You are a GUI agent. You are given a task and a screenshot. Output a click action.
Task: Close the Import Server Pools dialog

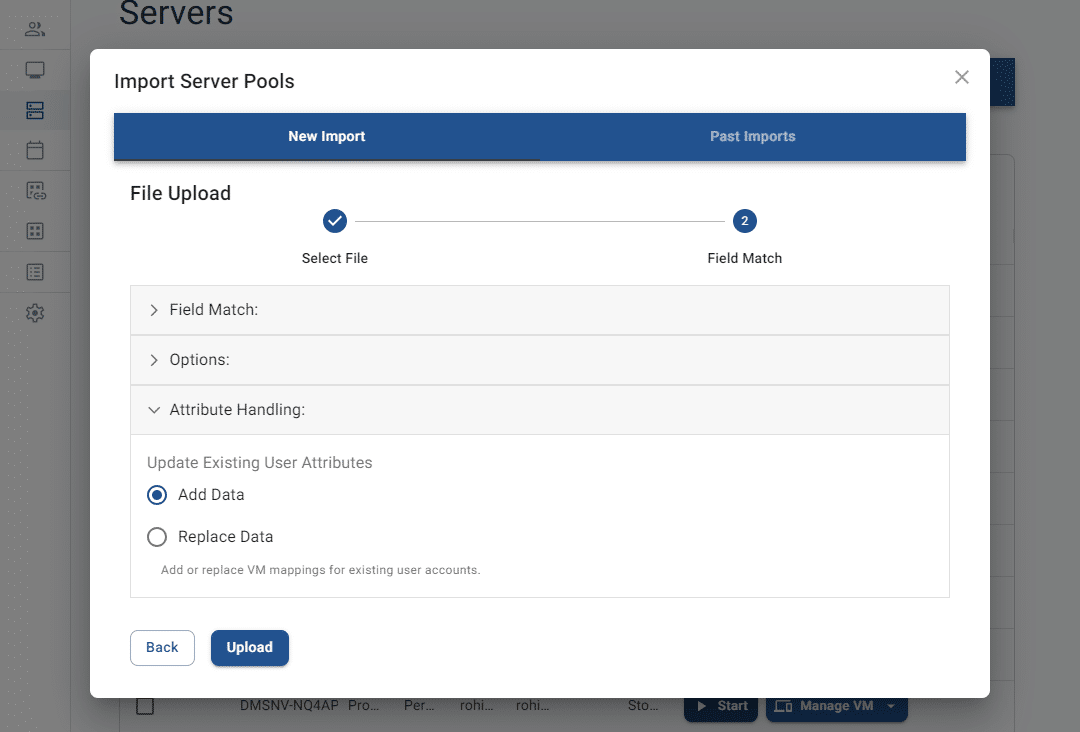pyautogui.click(x=961, y=77)
